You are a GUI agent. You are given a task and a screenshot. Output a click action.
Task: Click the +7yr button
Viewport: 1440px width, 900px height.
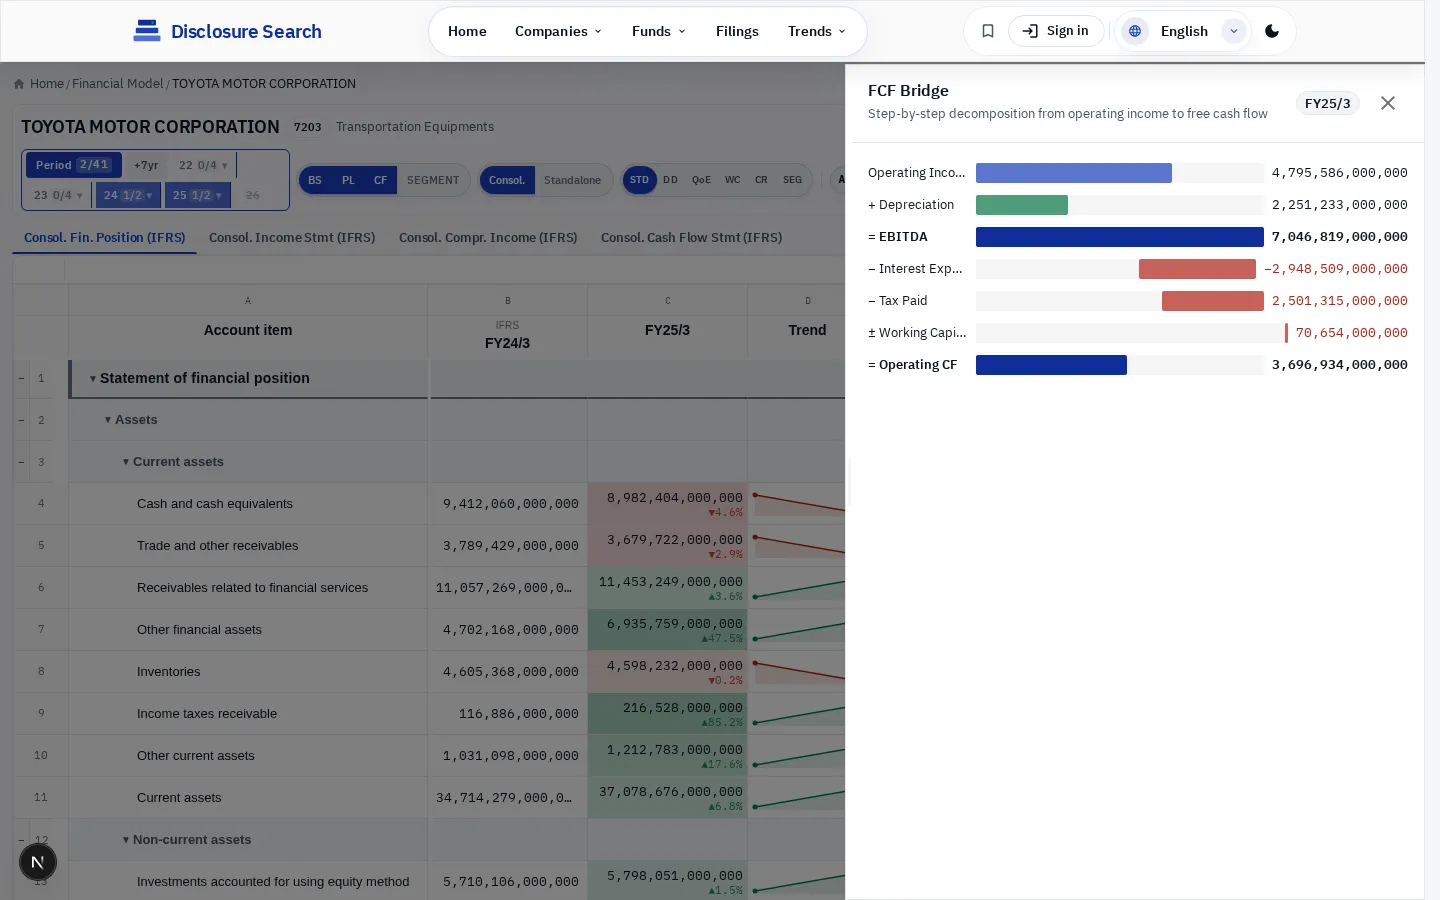[146, 165]
